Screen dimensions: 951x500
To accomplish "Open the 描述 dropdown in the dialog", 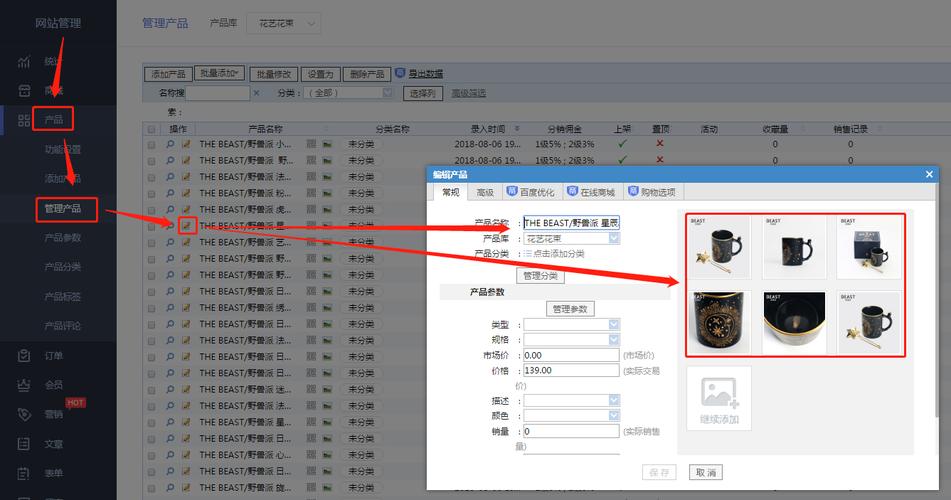I will 571,400.
